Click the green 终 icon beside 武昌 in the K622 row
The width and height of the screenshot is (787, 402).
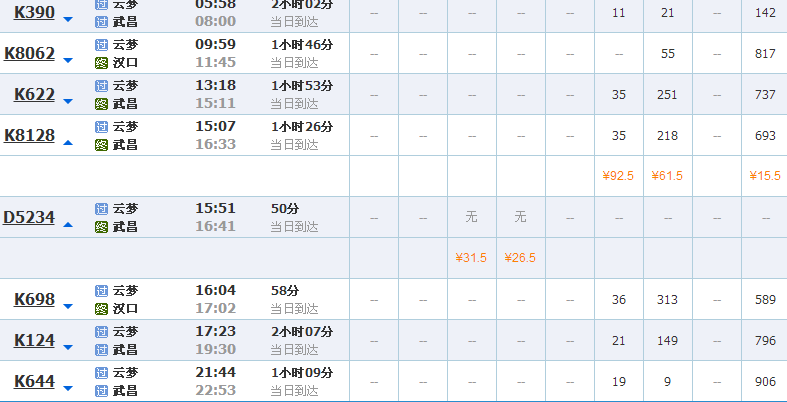pos(101,104)
